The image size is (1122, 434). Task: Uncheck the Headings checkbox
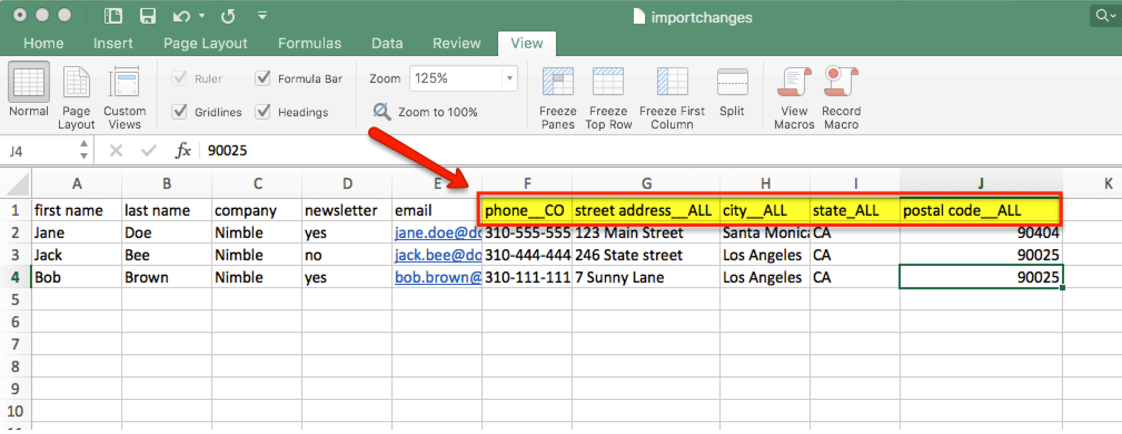(263, 112)
